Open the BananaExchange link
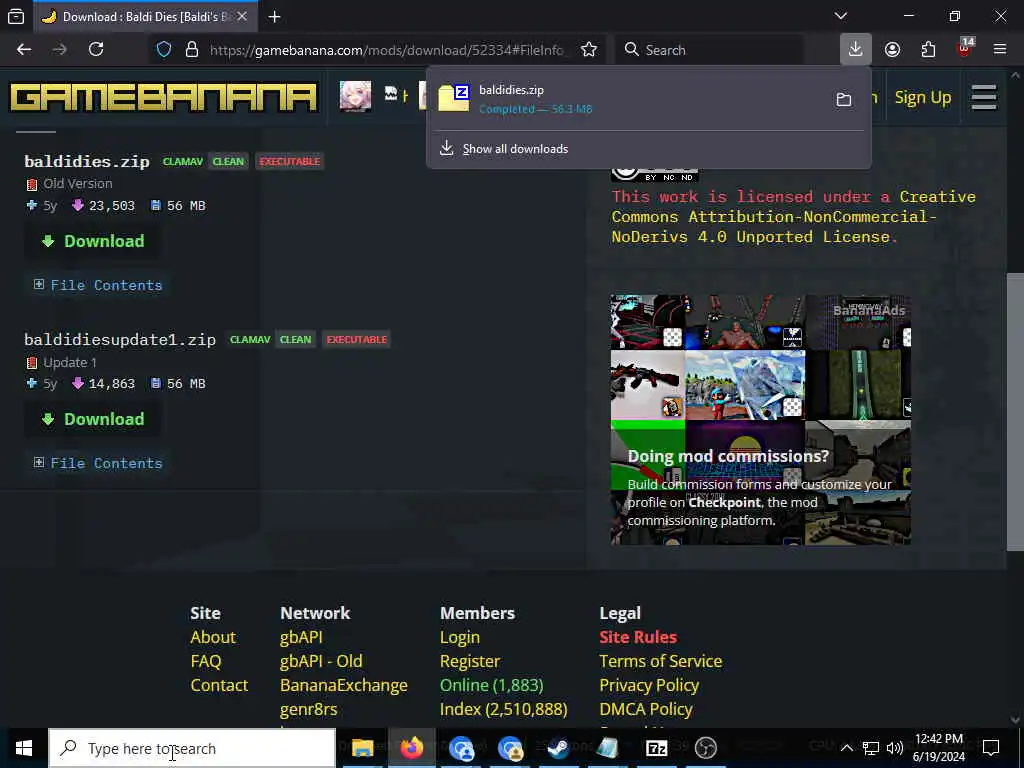The width and height of the screenshot is (1024, 768). coord(344,685)
